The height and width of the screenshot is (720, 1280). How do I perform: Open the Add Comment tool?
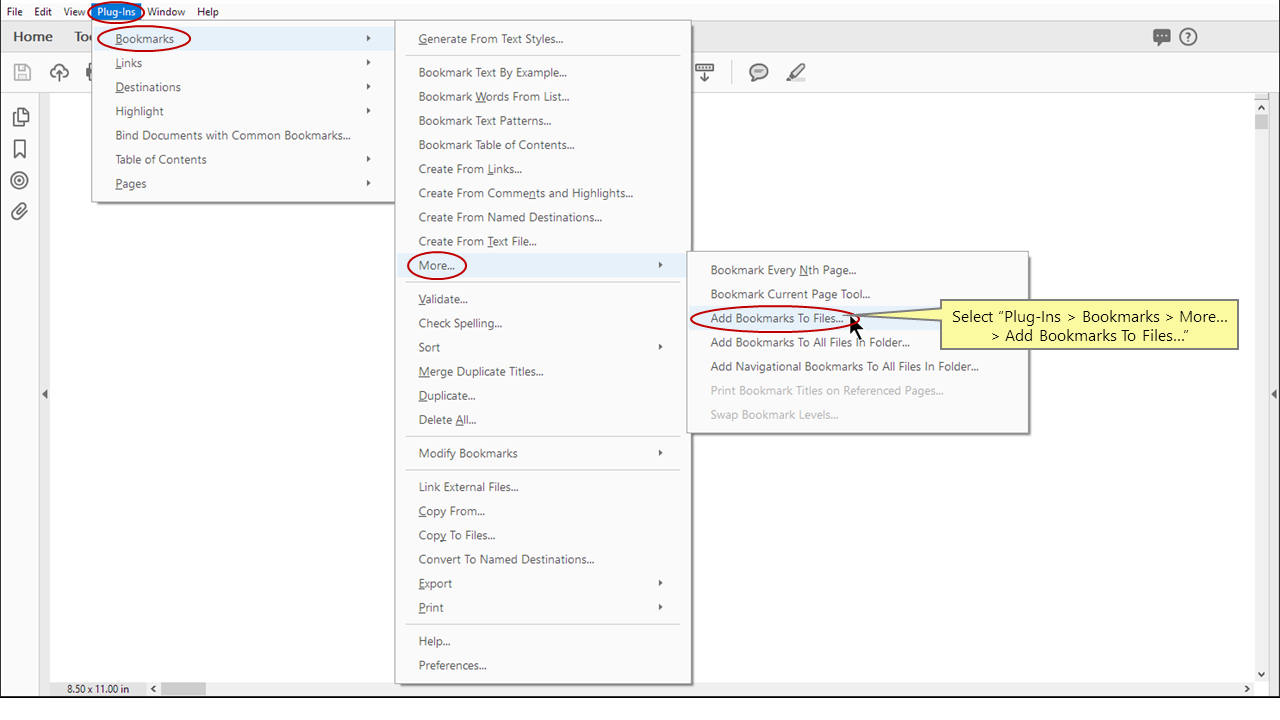[758, 71]
